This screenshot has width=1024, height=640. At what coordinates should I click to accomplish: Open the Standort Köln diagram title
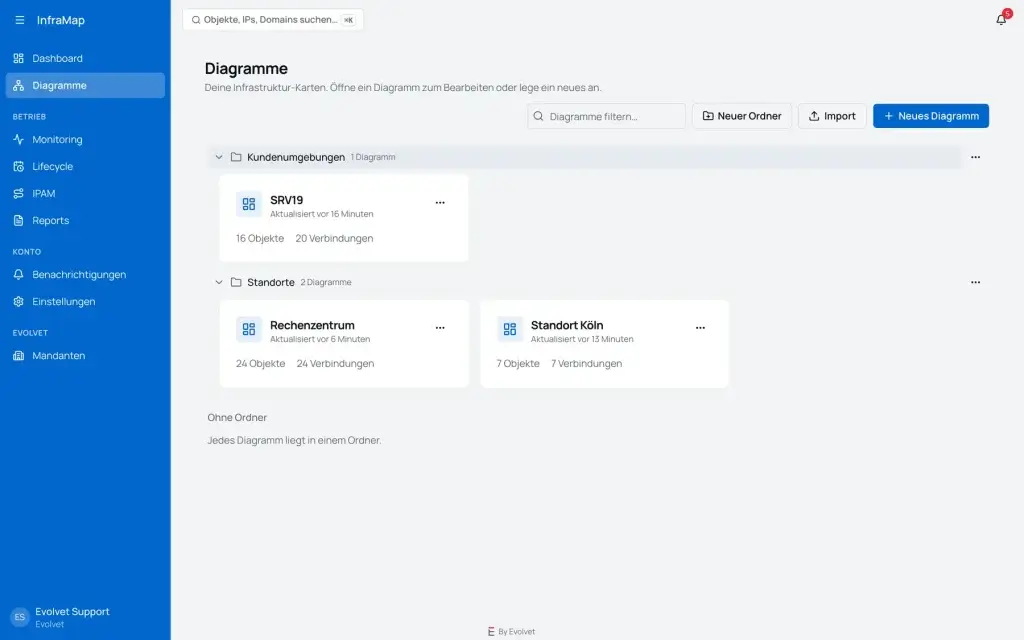[x=567, y=325]
